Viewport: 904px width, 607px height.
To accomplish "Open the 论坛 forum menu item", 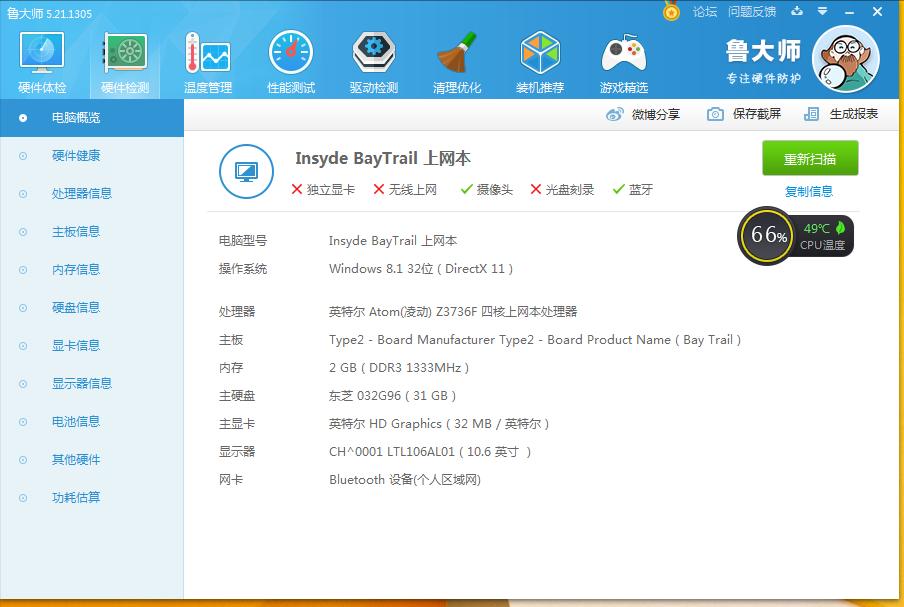I will [x=703, y=11].
